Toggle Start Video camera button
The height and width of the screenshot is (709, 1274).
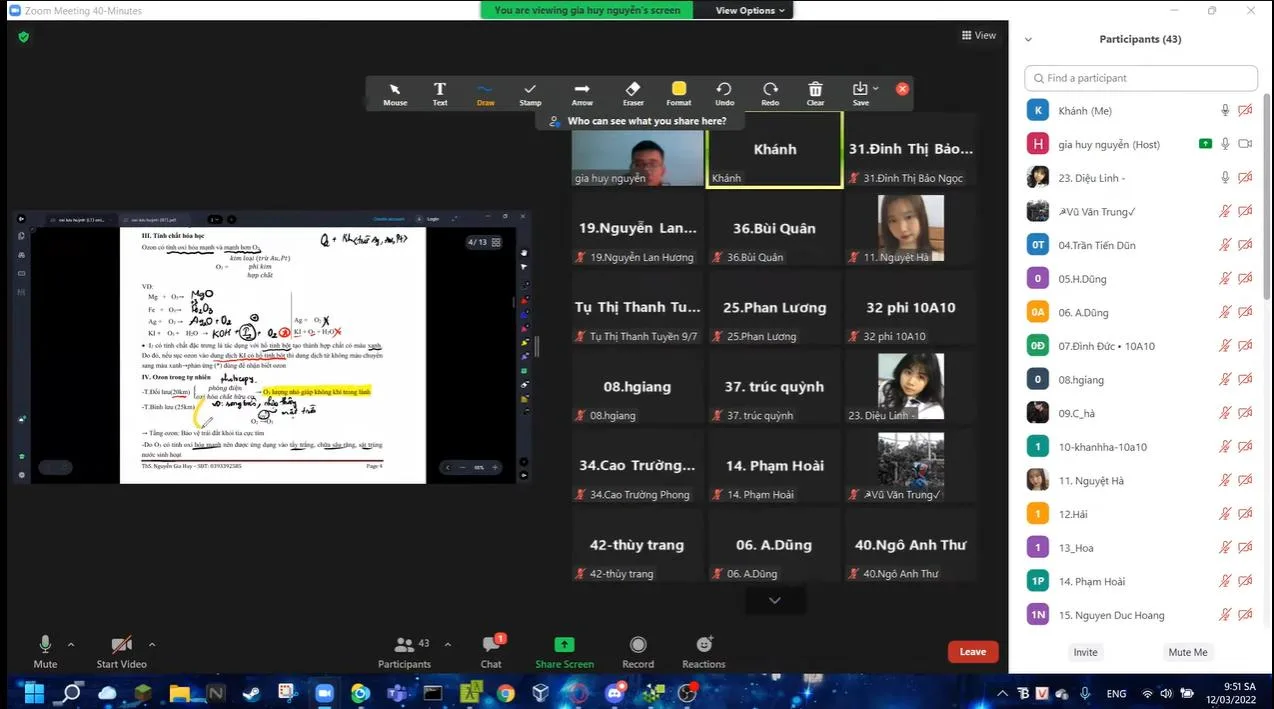point(121,651)
